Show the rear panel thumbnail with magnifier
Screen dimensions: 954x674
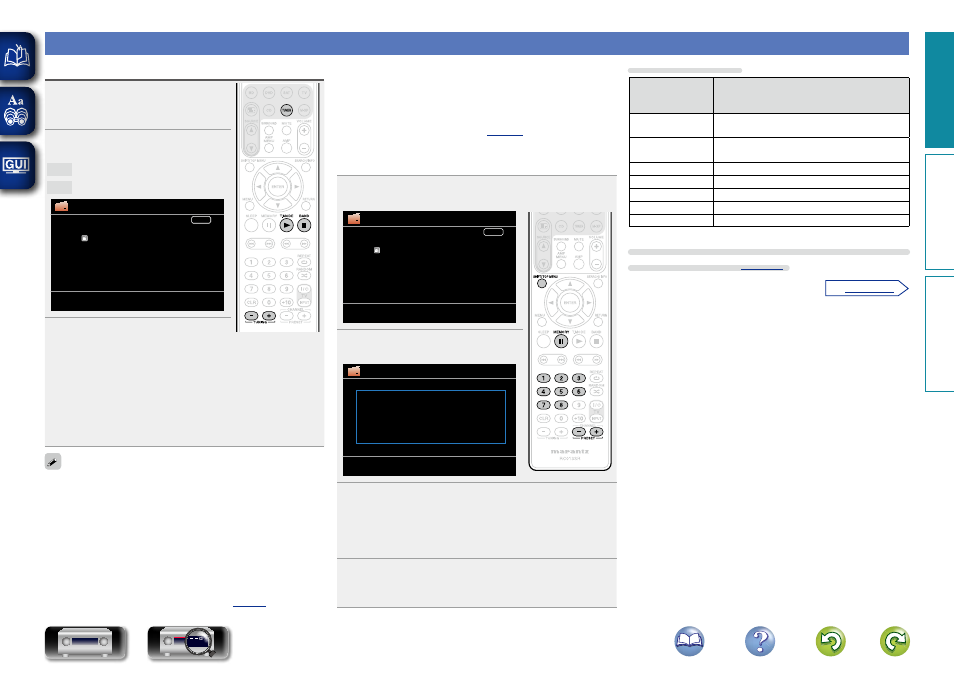189,642
